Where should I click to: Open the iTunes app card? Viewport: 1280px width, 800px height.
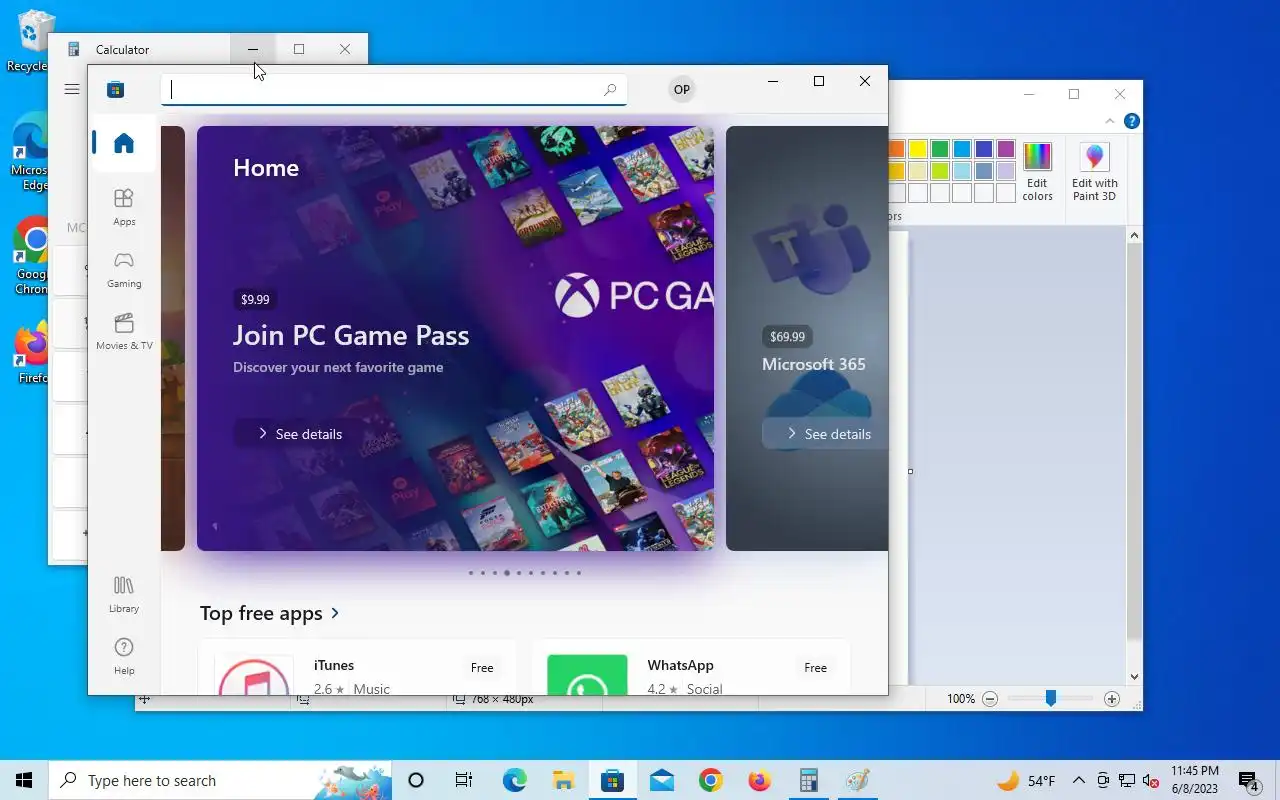[357, 667]
